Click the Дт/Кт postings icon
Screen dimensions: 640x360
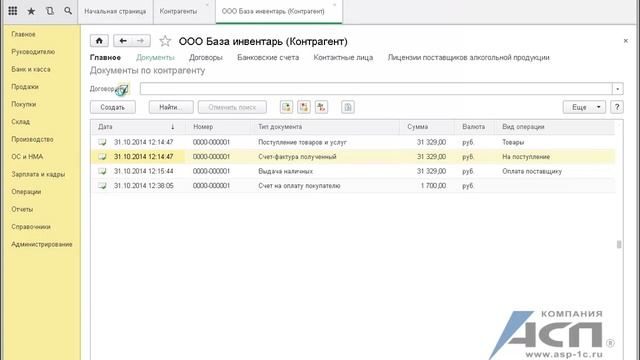(322, 107)
